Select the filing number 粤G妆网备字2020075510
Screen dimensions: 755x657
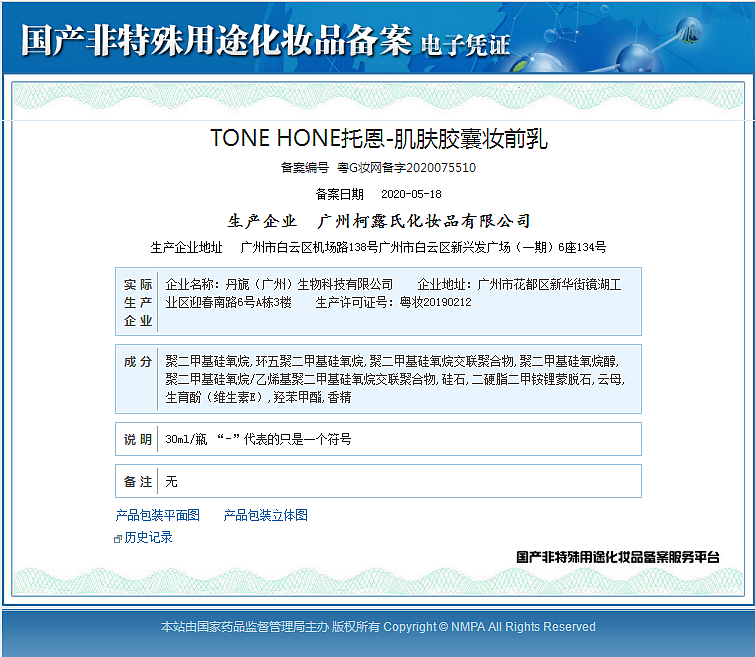pyautogui.click(x=406, y=168)
